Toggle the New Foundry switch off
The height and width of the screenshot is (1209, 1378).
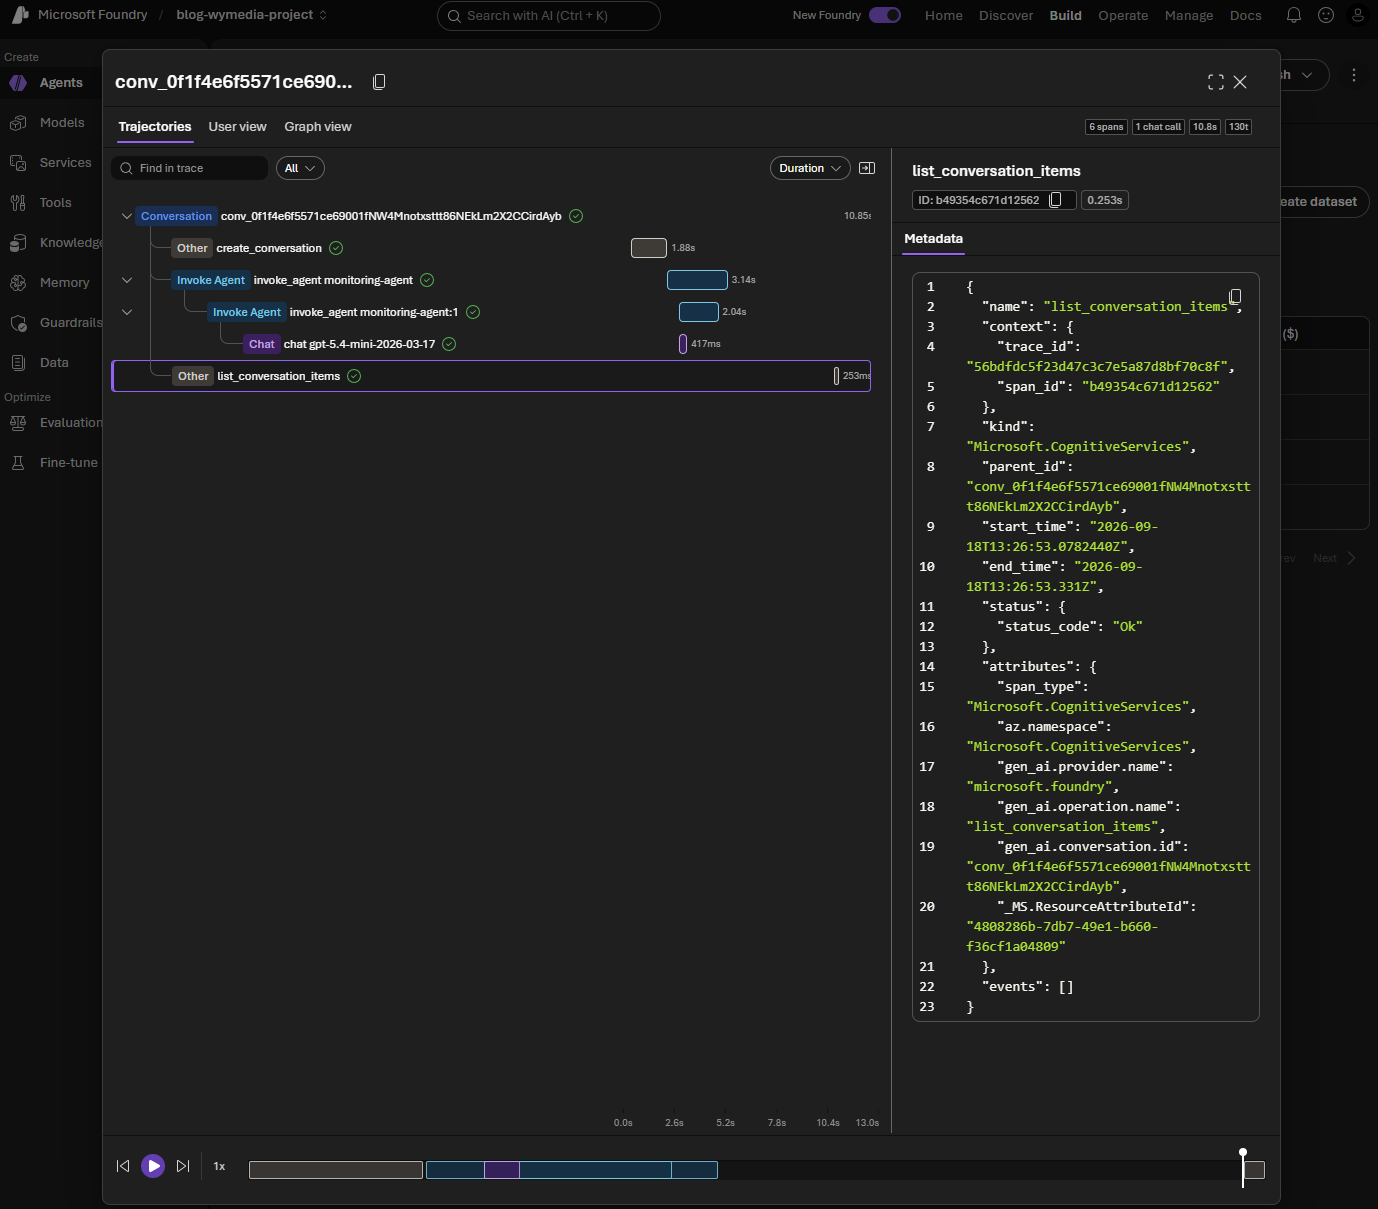(x=885, y=15)
